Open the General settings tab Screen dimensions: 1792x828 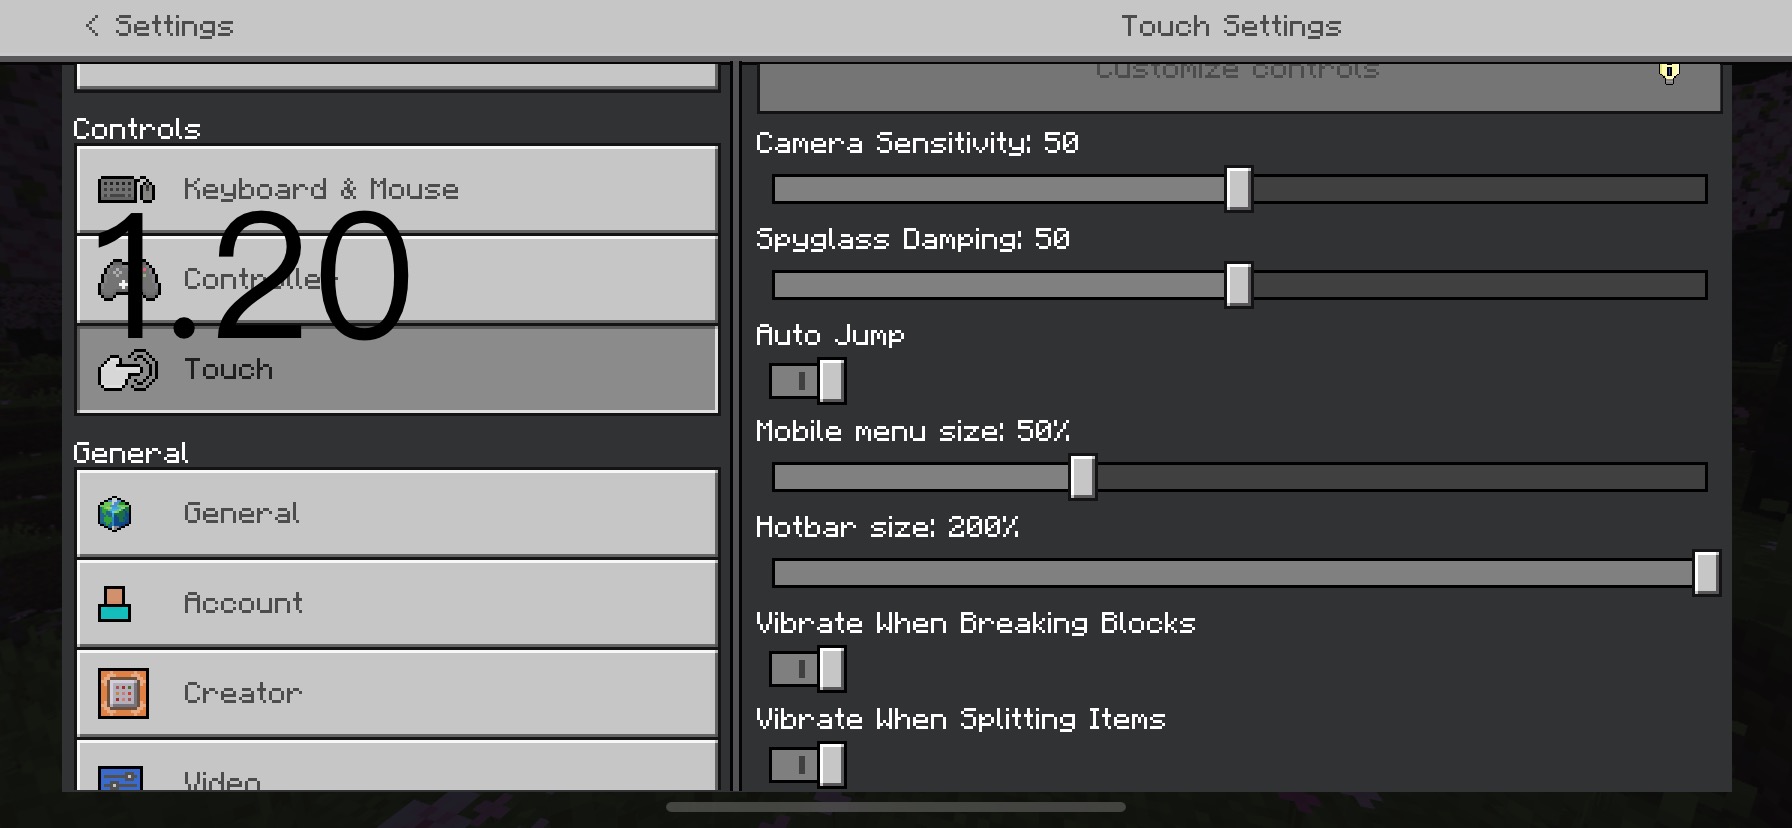click(397, 514)
